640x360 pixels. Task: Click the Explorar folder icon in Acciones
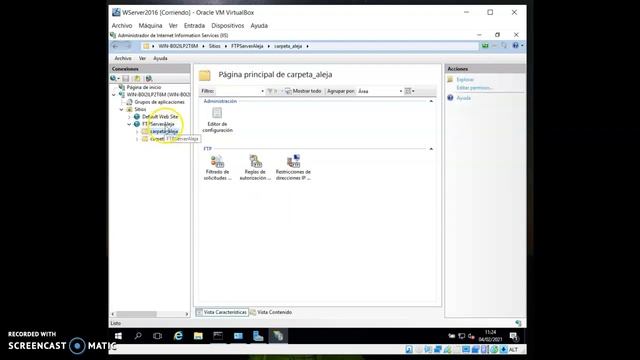pos(450,80)
